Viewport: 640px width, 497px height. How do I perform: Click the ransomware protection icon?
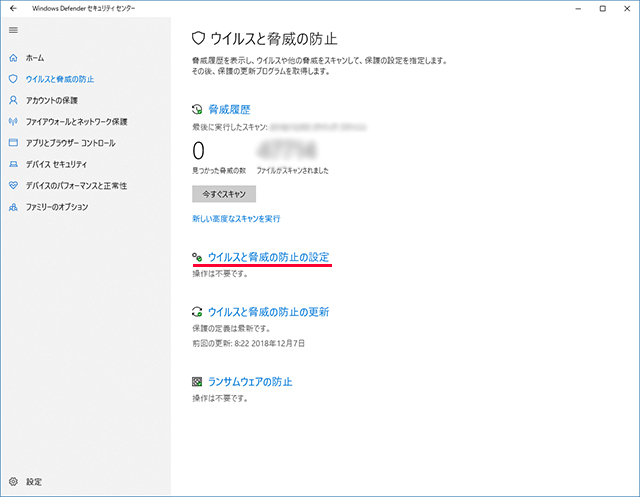(x=197, y=382)
